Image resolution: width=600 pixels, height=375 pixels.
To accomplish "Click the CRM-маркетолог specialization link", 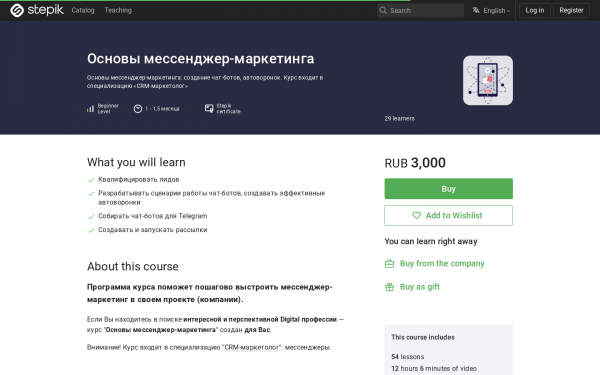I will 251,347.
